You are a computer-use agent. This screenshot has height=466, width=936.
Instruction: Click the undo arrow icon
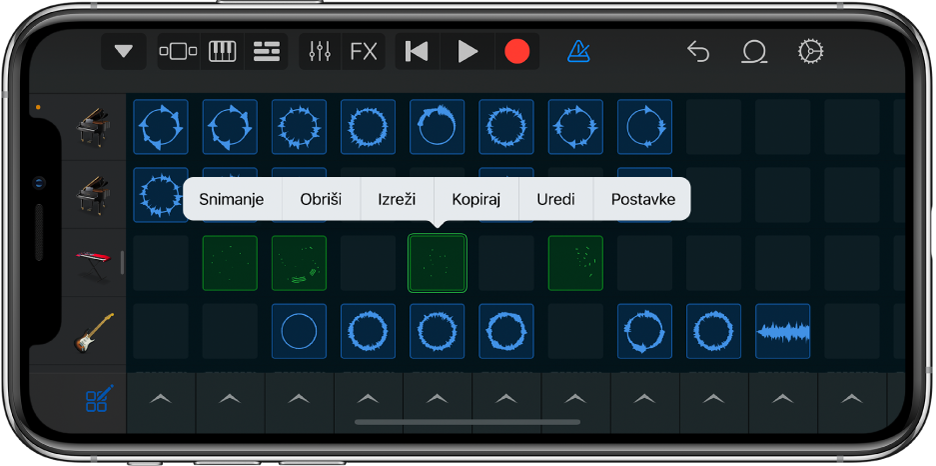[x=698, y=52]
